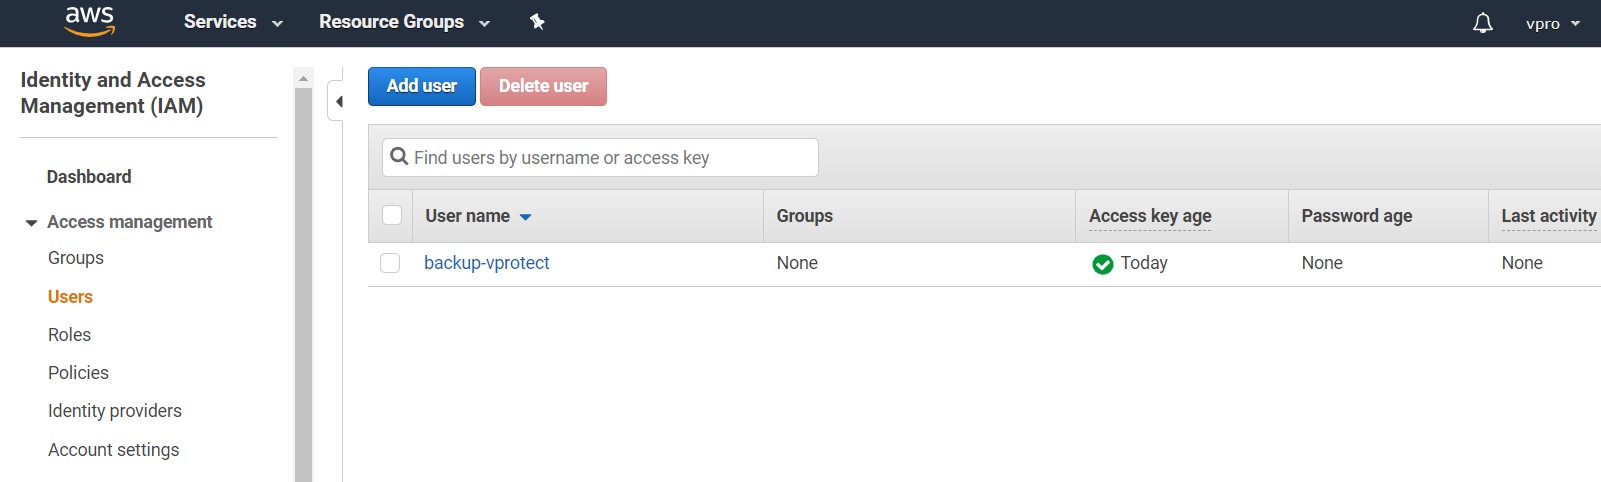1601x482 pixels.
Task: Click the green access key status checkmark
Action: [x=1102, y=264]
